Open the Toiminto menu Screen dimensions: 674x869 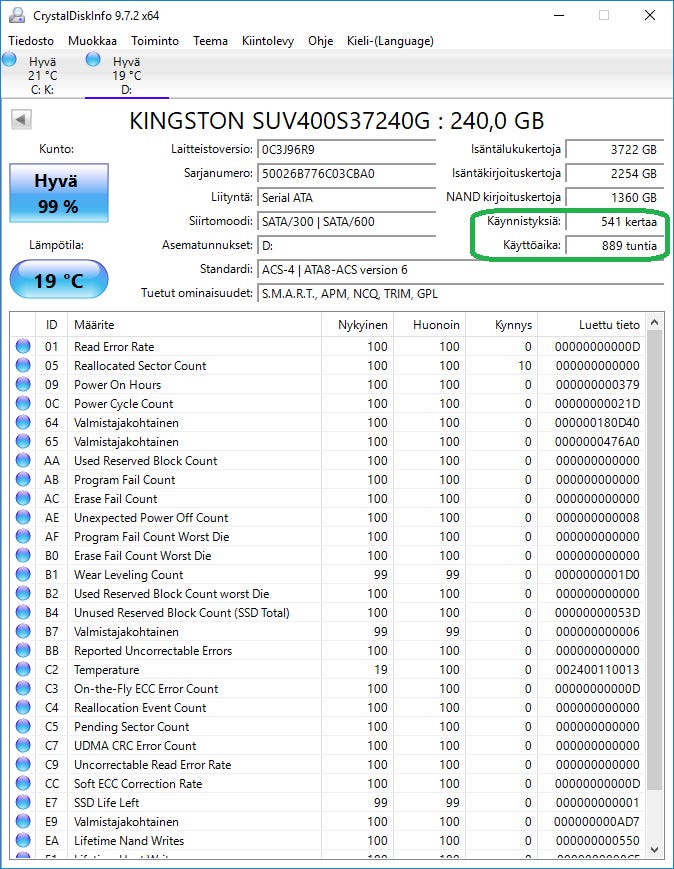coord(155,40)
